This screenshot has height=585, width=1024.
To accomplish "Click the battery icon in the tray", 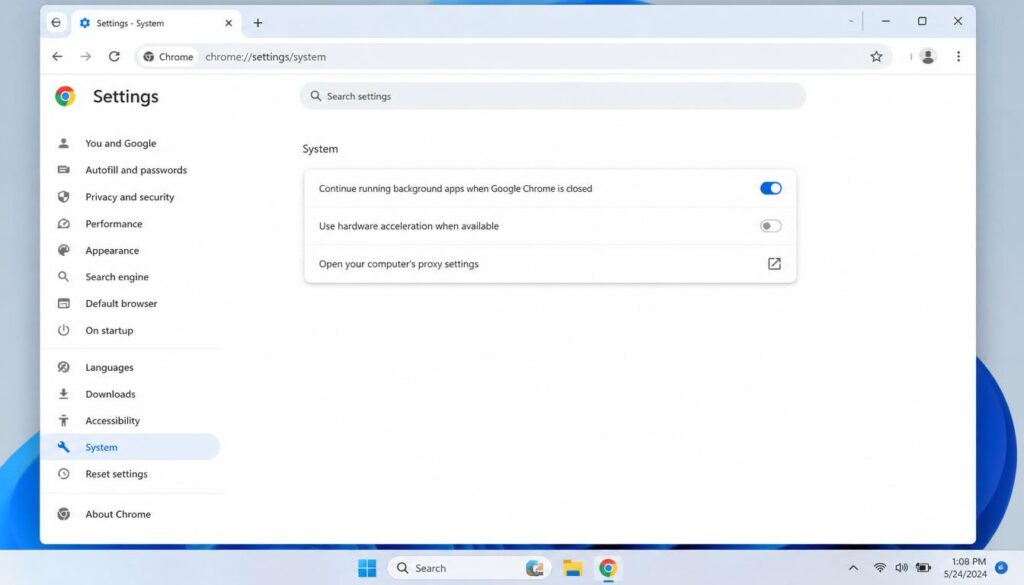I will pyautogui.click(x=923, y=568).
